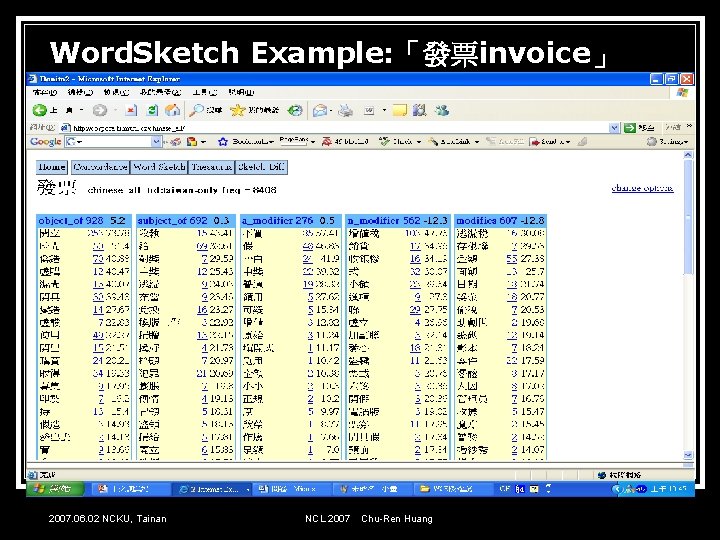The height and width of the screenshot is (540, 720).
Task: Click the taskbar clock
Action: [x=668, y=489]
